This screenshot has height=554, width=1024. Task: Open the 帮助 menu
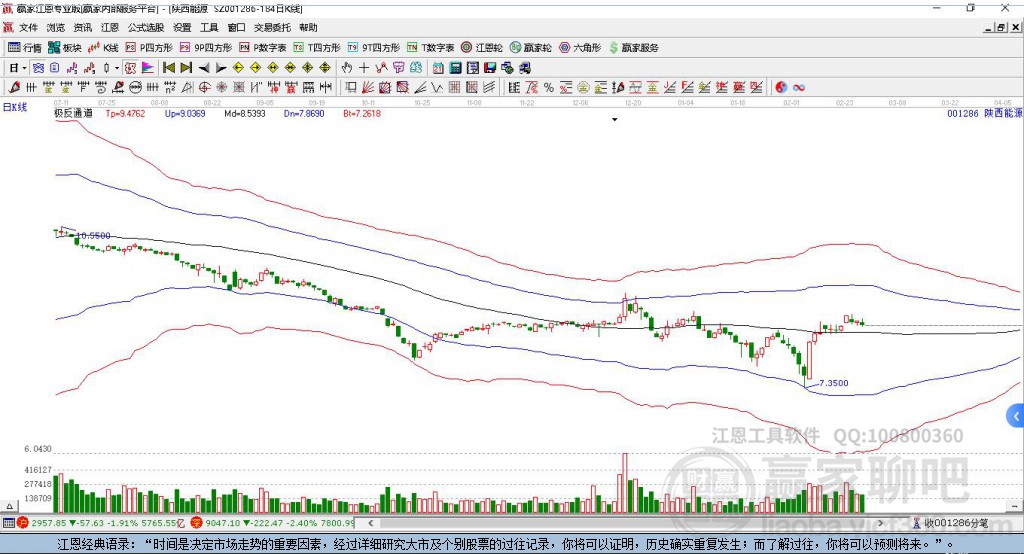[x=308, y=27]
